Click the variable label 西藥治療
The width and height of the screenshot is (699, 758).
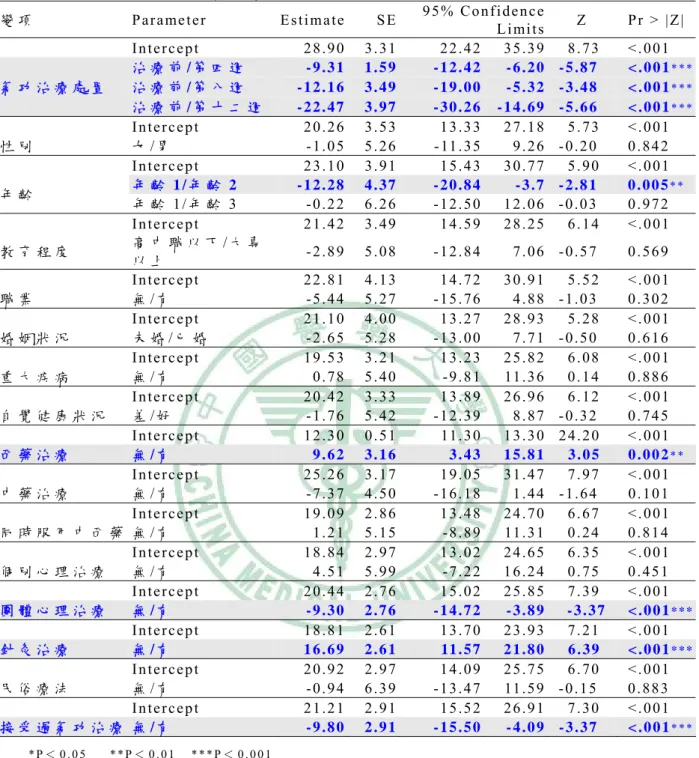tap(34, 455)
